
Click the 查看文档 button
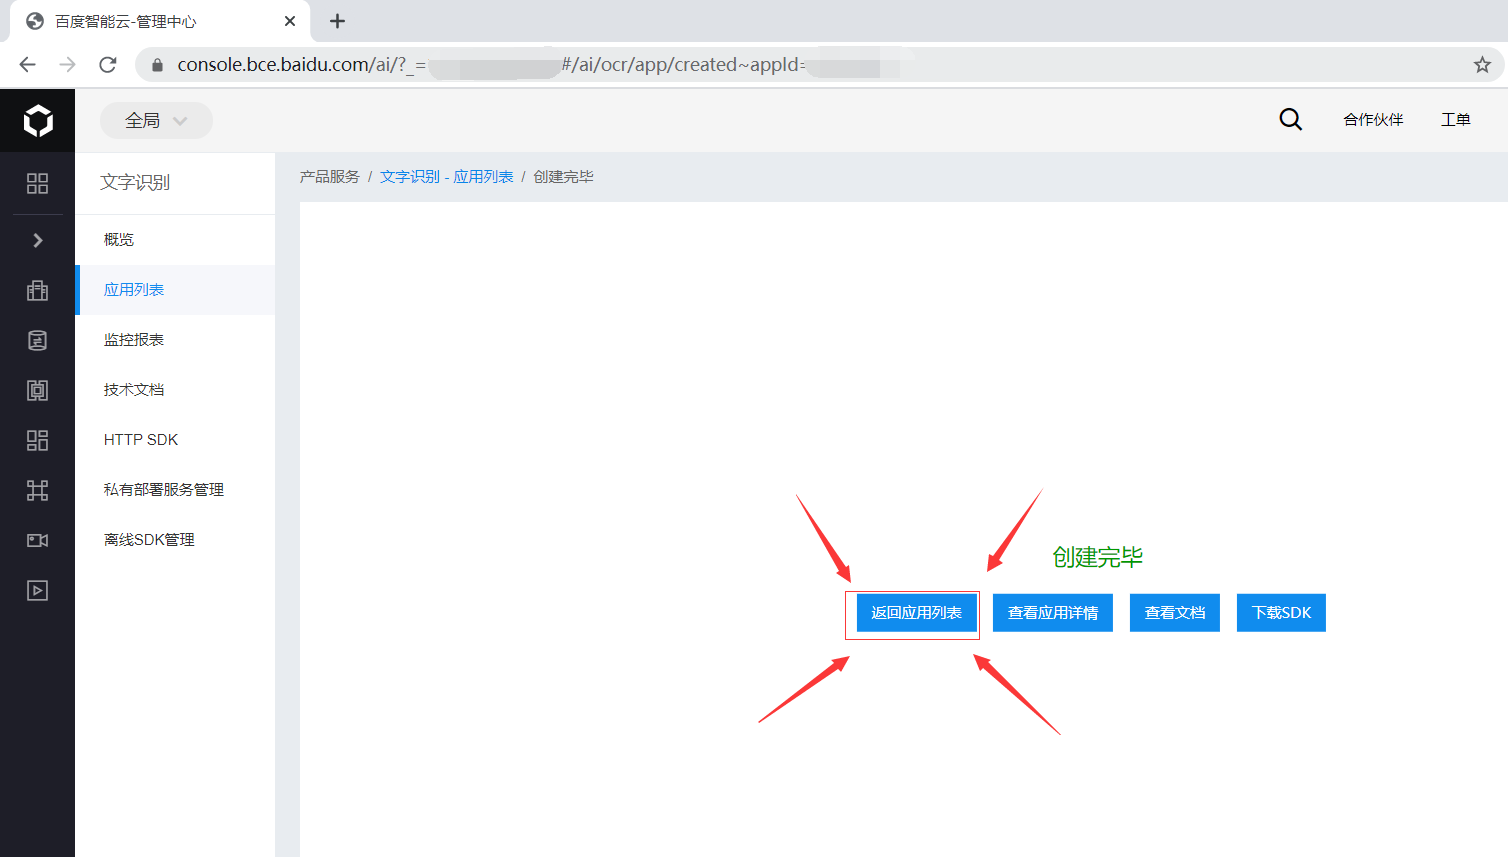1175,613
